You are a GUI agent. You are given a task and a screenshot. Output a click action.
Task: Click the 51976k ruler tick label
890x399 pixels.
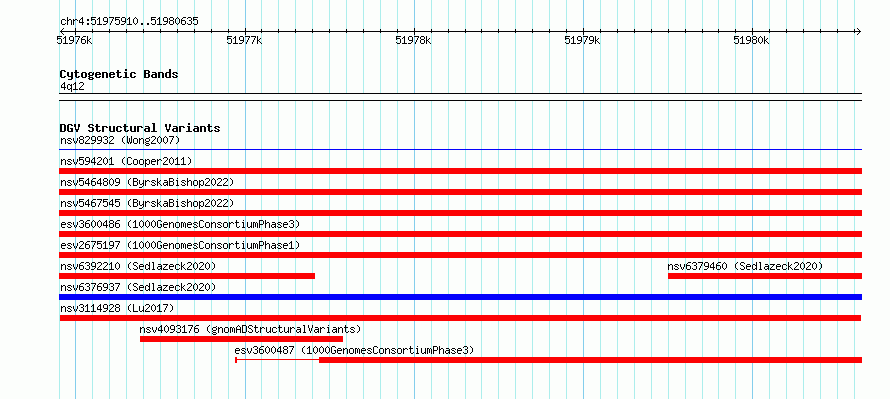pos(74,40)
